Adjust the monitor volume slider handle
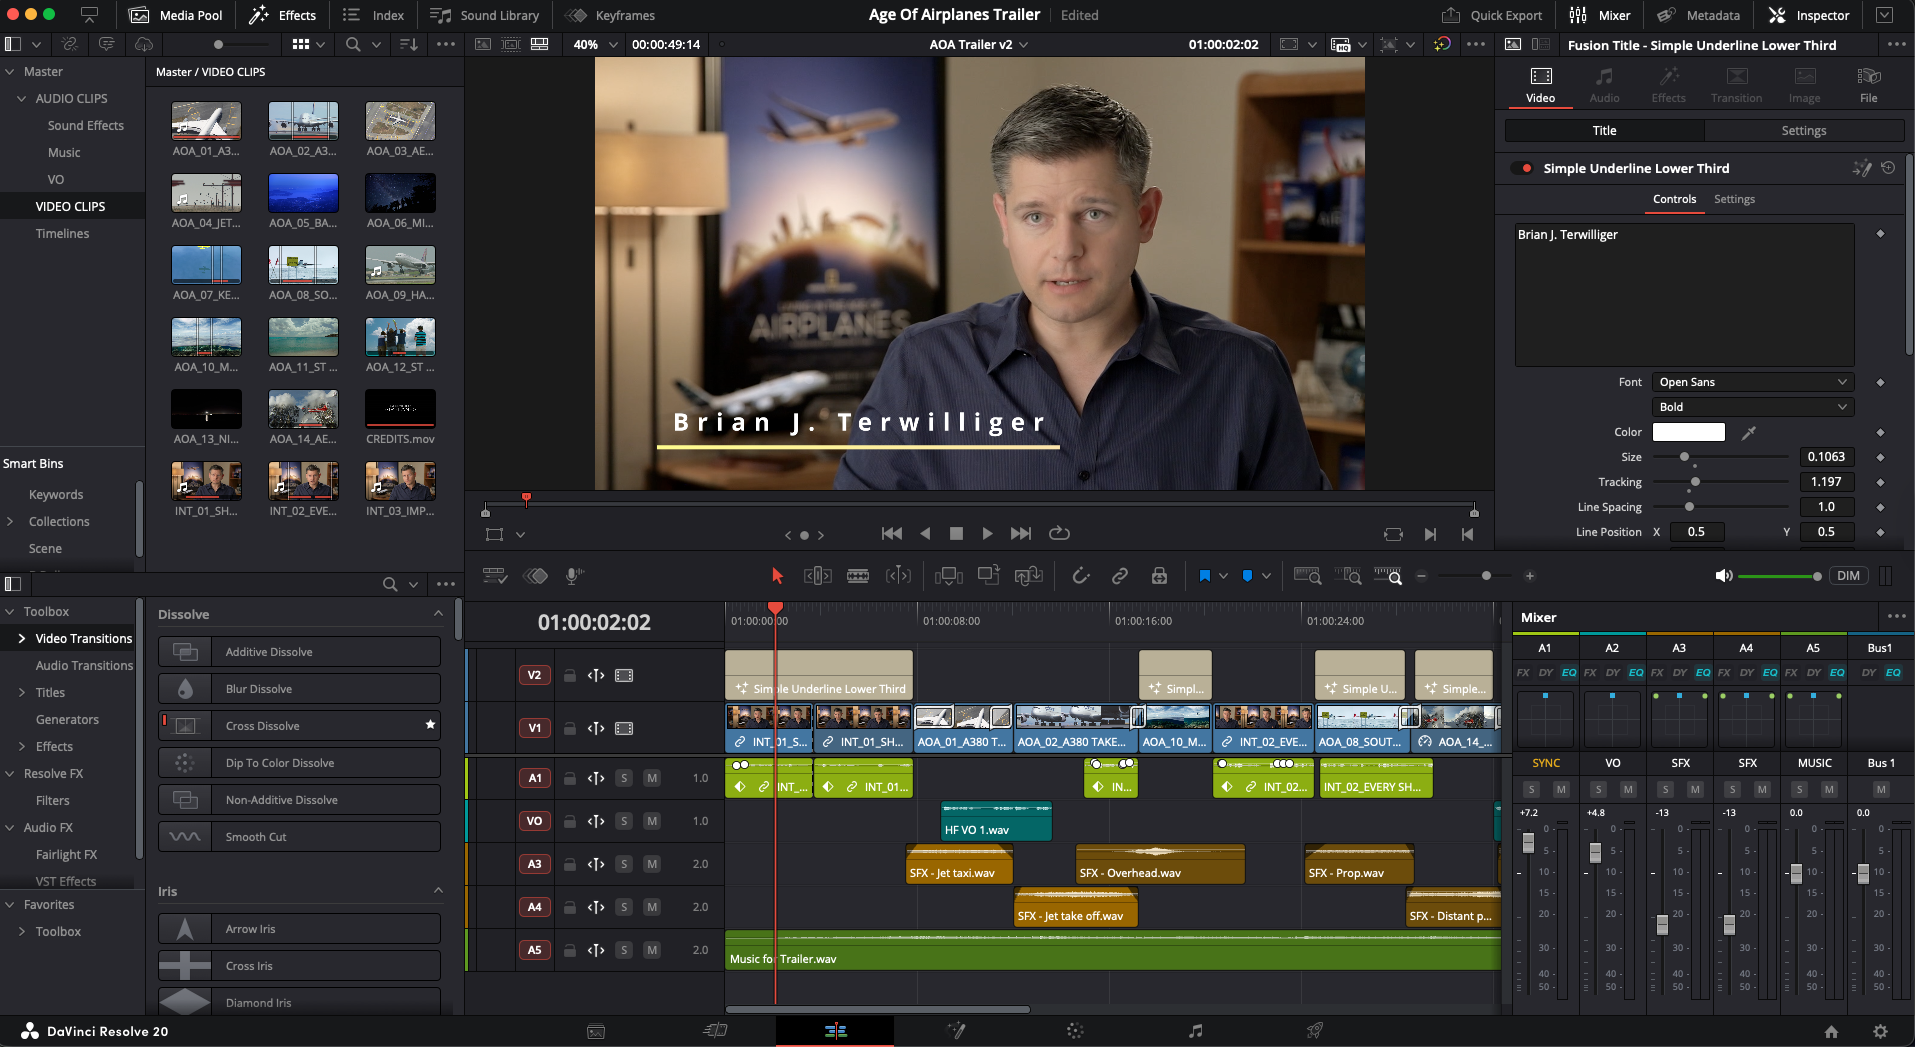 pyautogui.click(x=1817, y=576)
